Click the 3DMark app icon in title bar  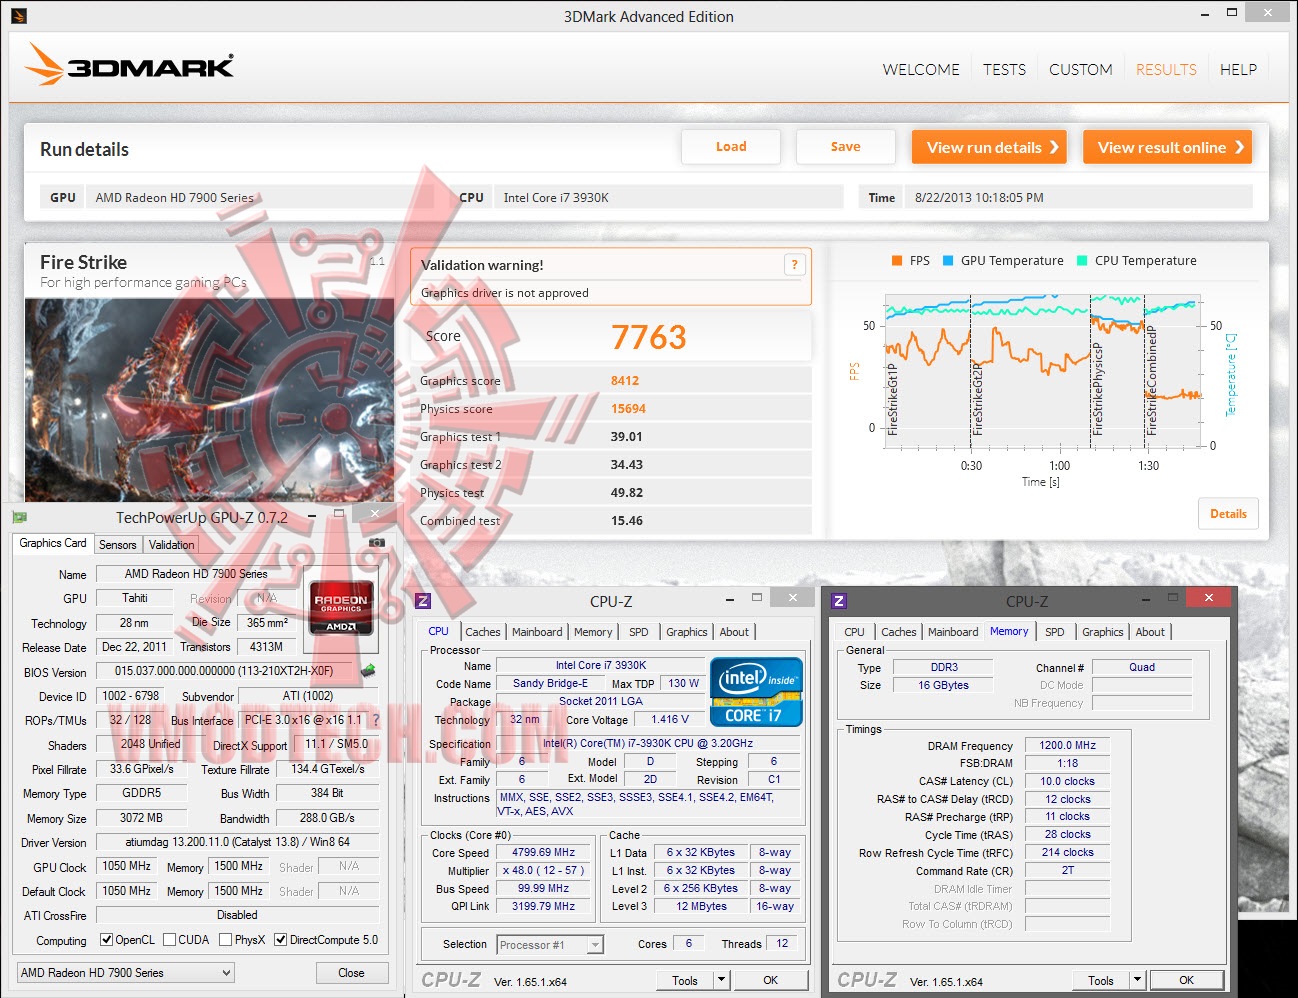click(x=19, y=16)
